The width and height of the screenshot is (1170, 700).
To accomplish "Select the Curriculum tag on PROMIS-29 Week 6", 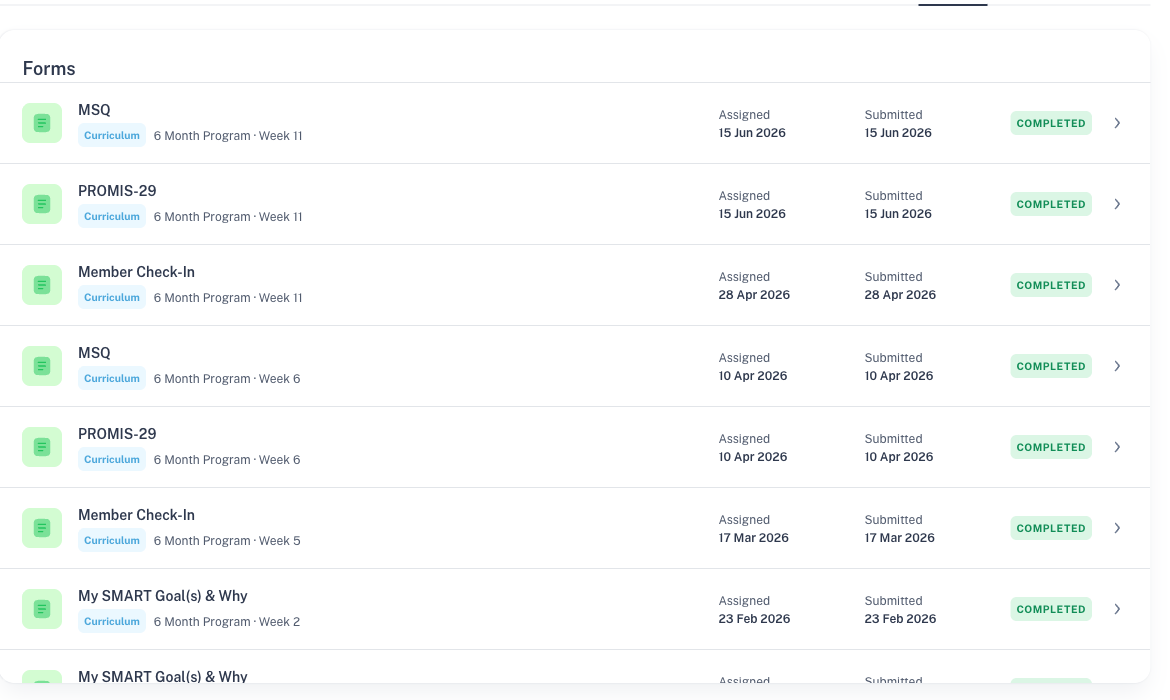I will click(x=112, y=460).
